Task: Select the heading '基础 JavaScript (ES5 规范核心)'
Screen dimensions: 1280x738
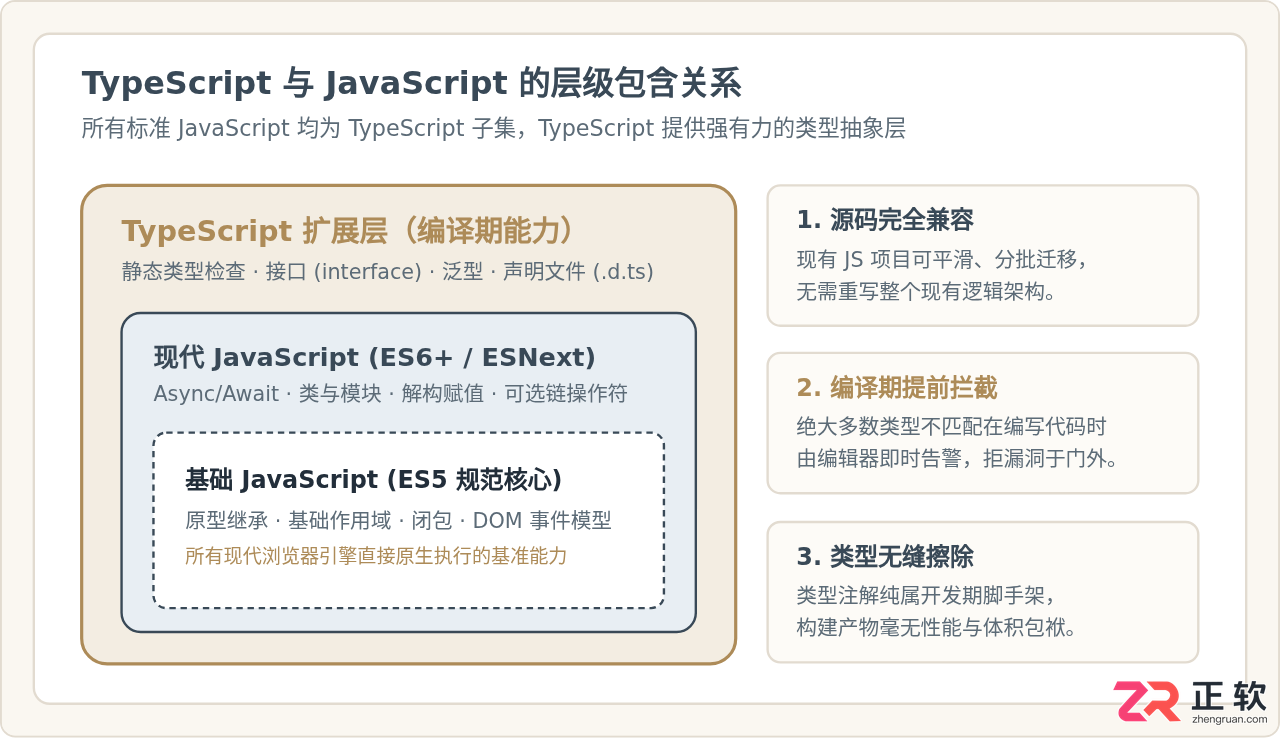Action: point(373,480)
